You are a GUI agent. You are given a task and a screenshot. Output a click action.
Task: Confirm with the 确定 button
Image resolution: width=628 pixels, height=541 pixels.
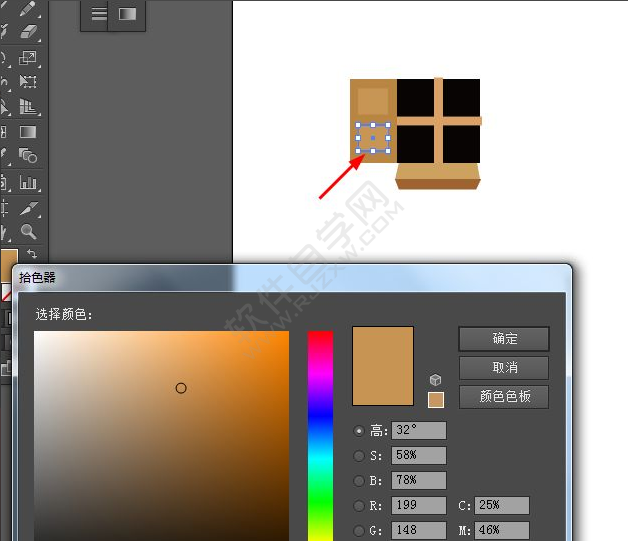coord(504,339)
